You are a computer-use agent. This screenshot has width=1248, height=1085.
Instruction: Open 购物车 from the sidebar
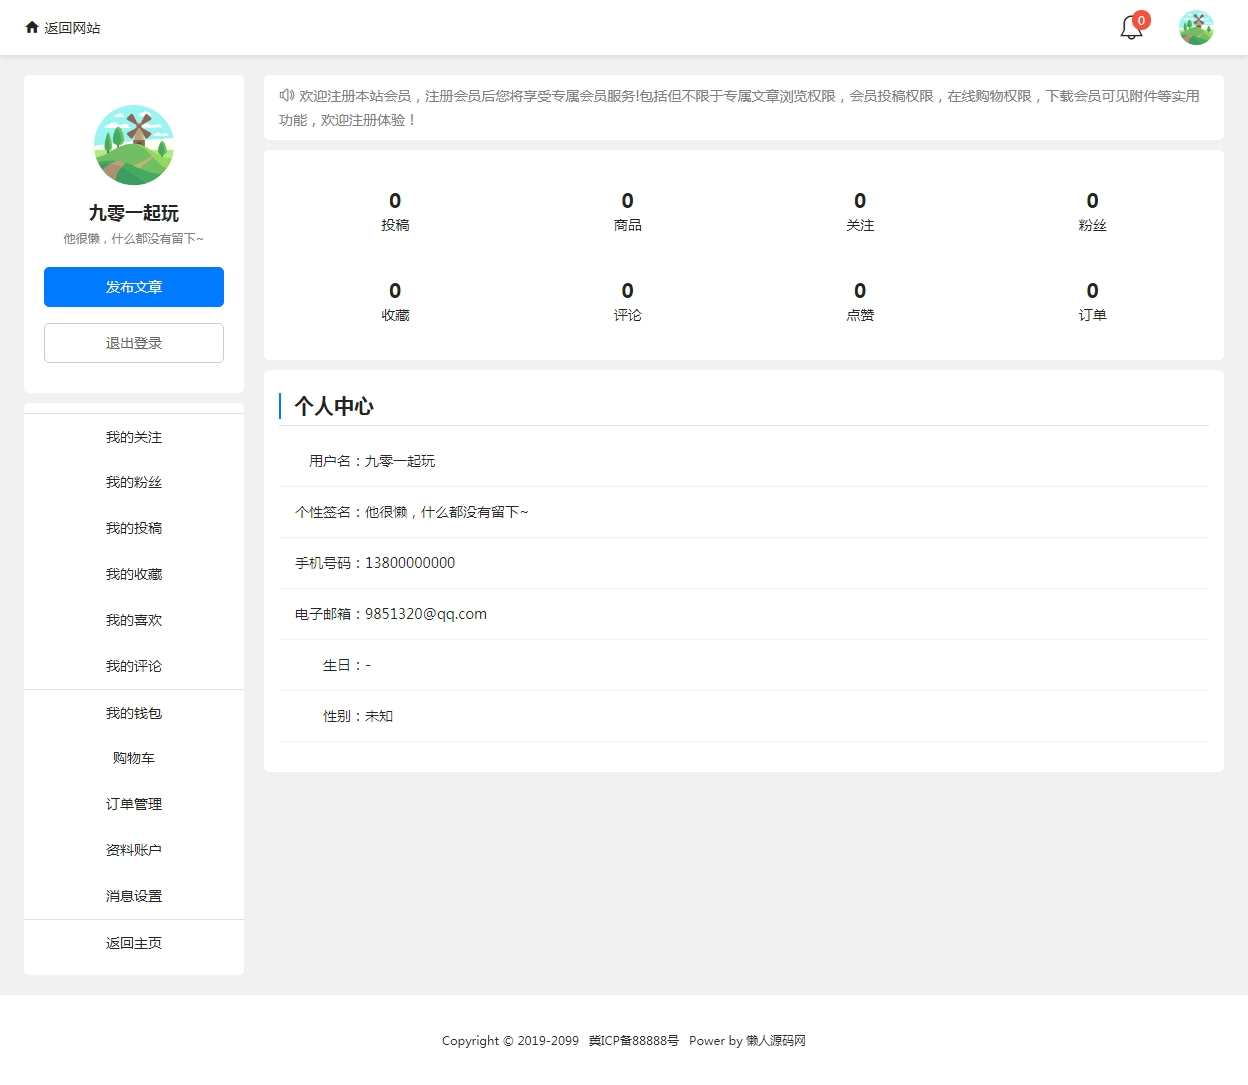click(133, 758)
